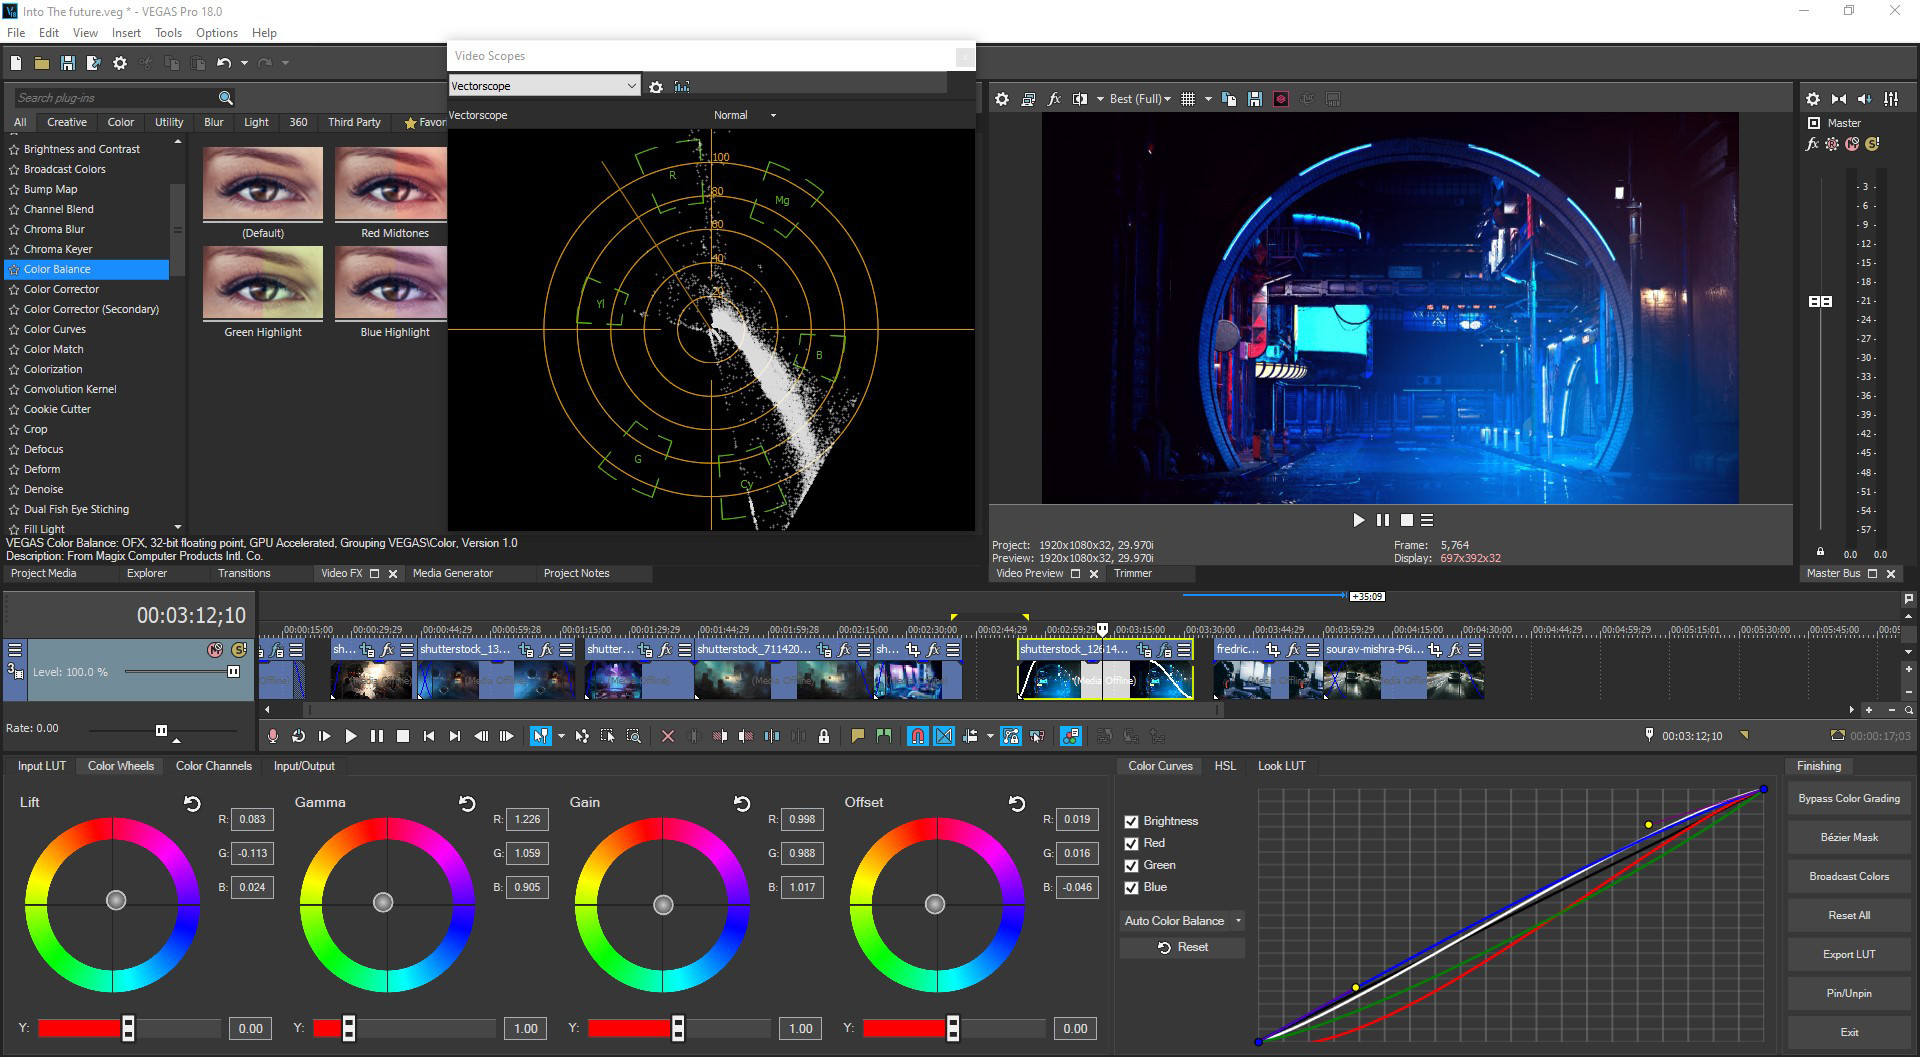1920x1057 pixels.
Task: Activate the Split Screen View icon
Action: point(1080,98)
